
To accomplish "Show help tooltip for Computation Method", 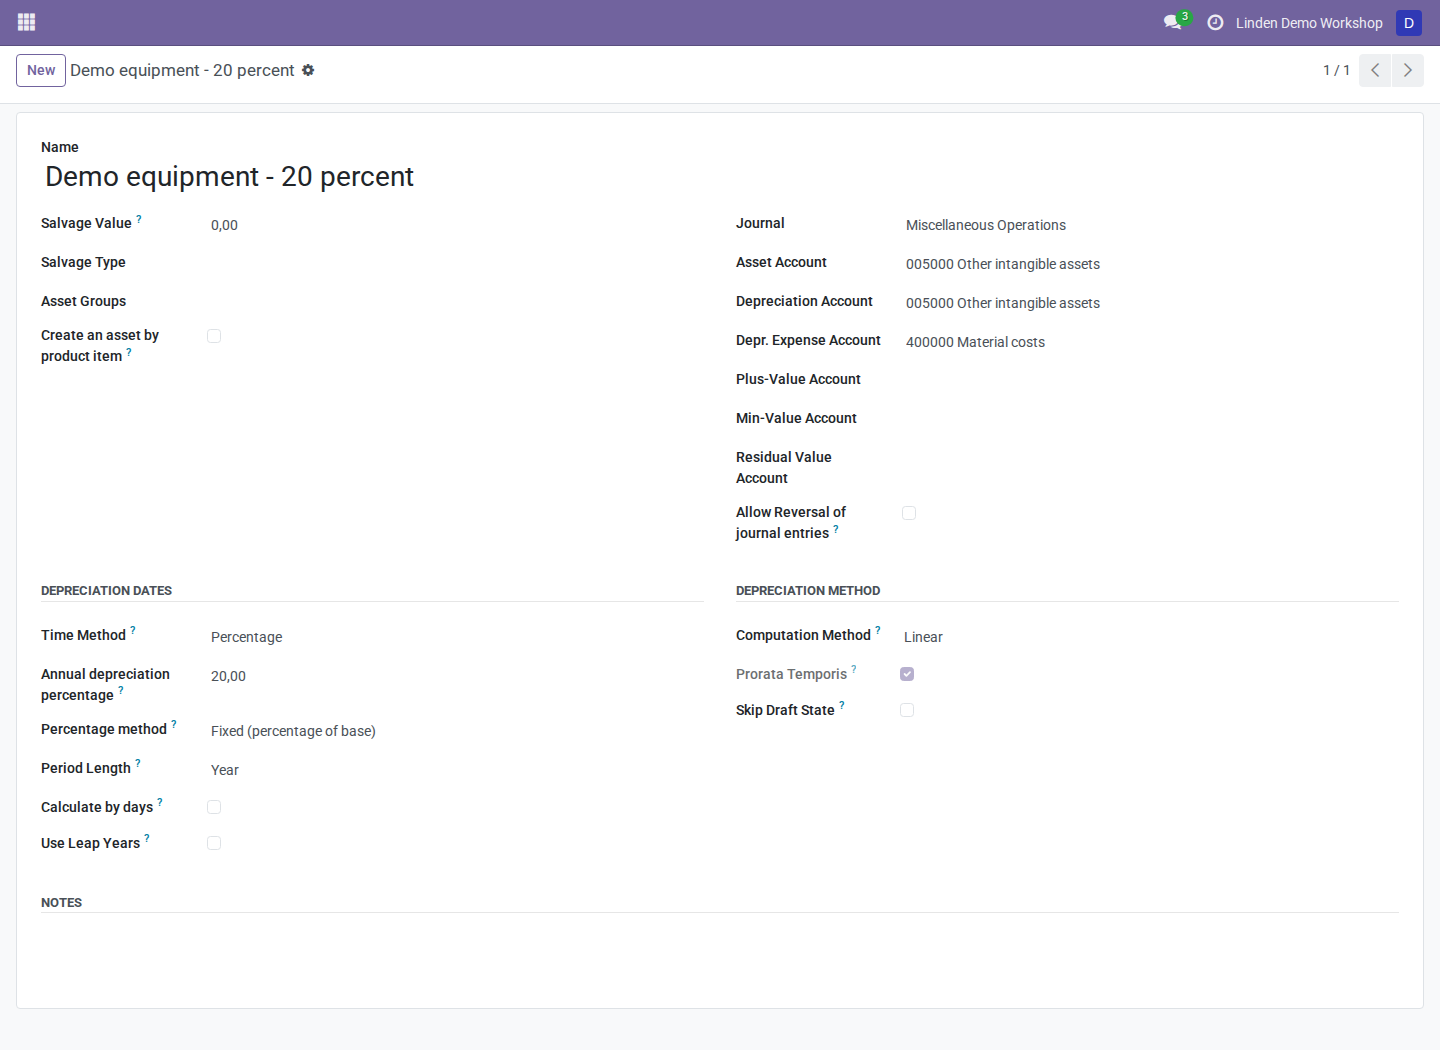I will (878, 630).
